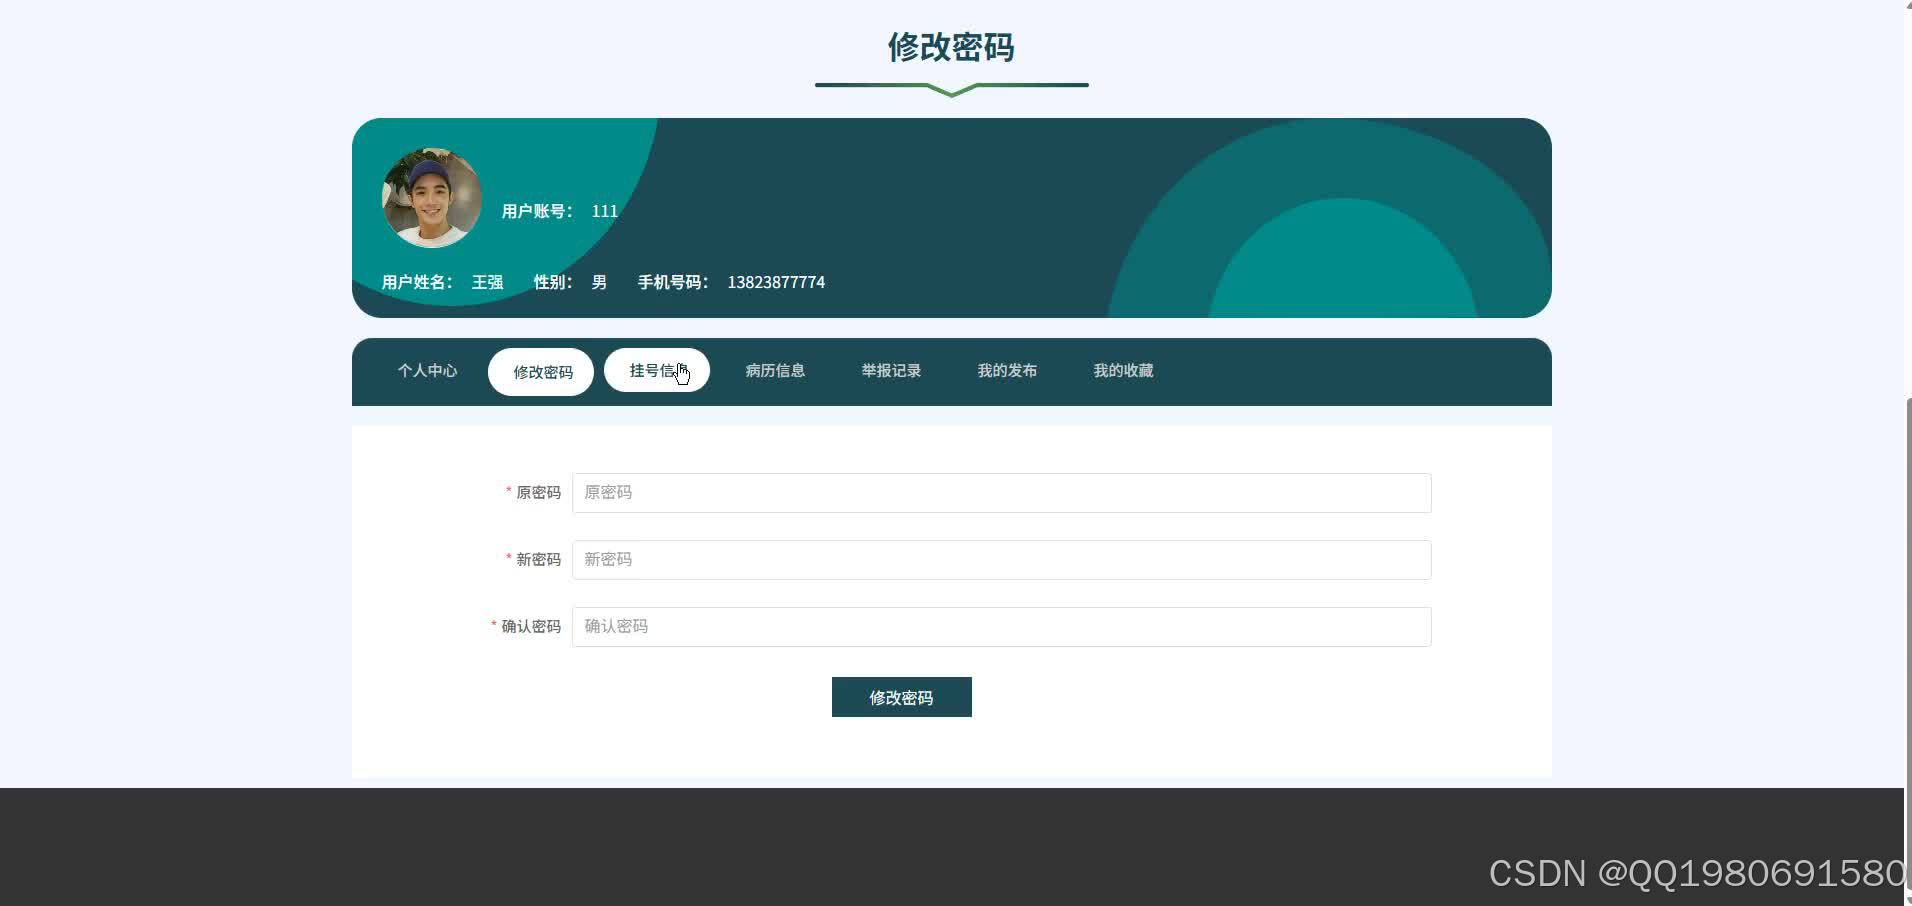Click the 确认密码 input field
Viewport: 1912px width, 906px height.
[999, 626]
